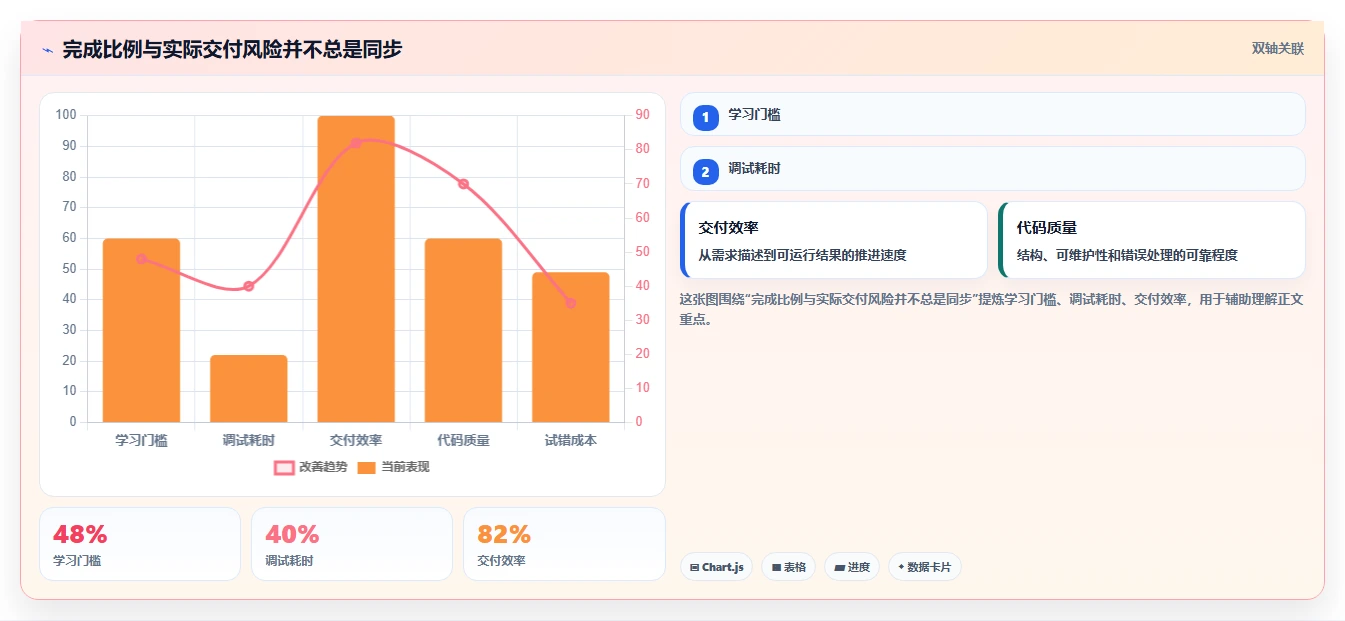
Task: Open the 40% 调试耗时 stat card
Action: tap(352, 544)
